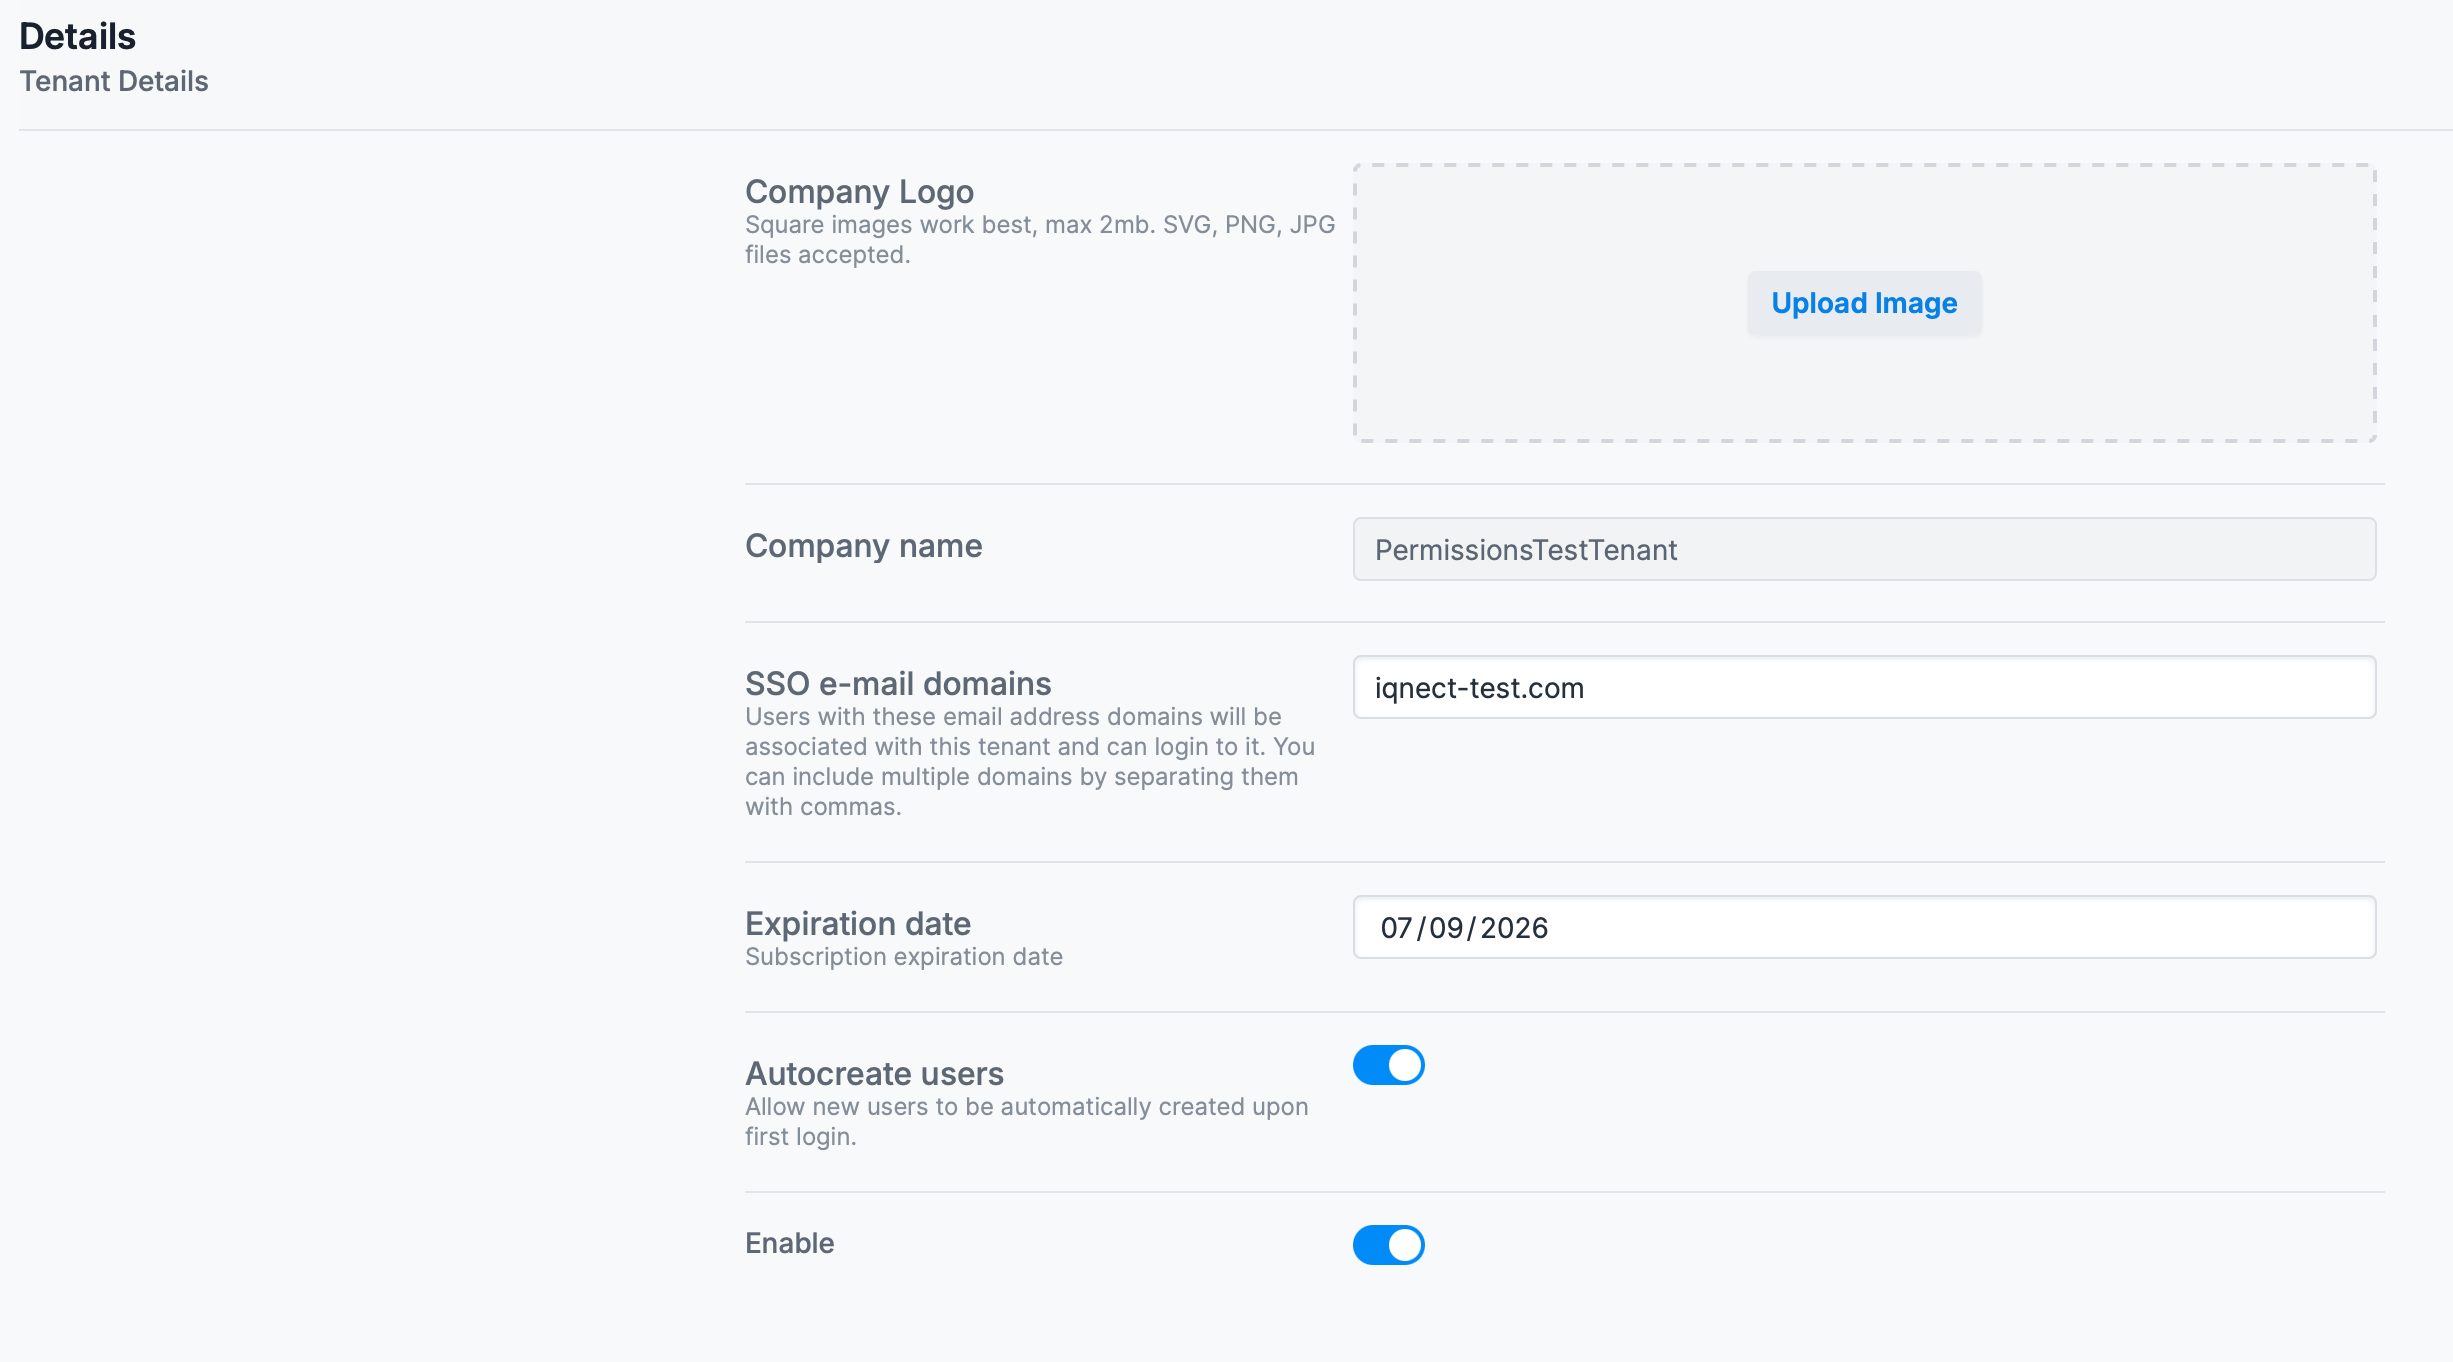Toggle the Autocreate users switch off
This screenshot has height=1362, width=2453.
(x=1388, y=1065)
